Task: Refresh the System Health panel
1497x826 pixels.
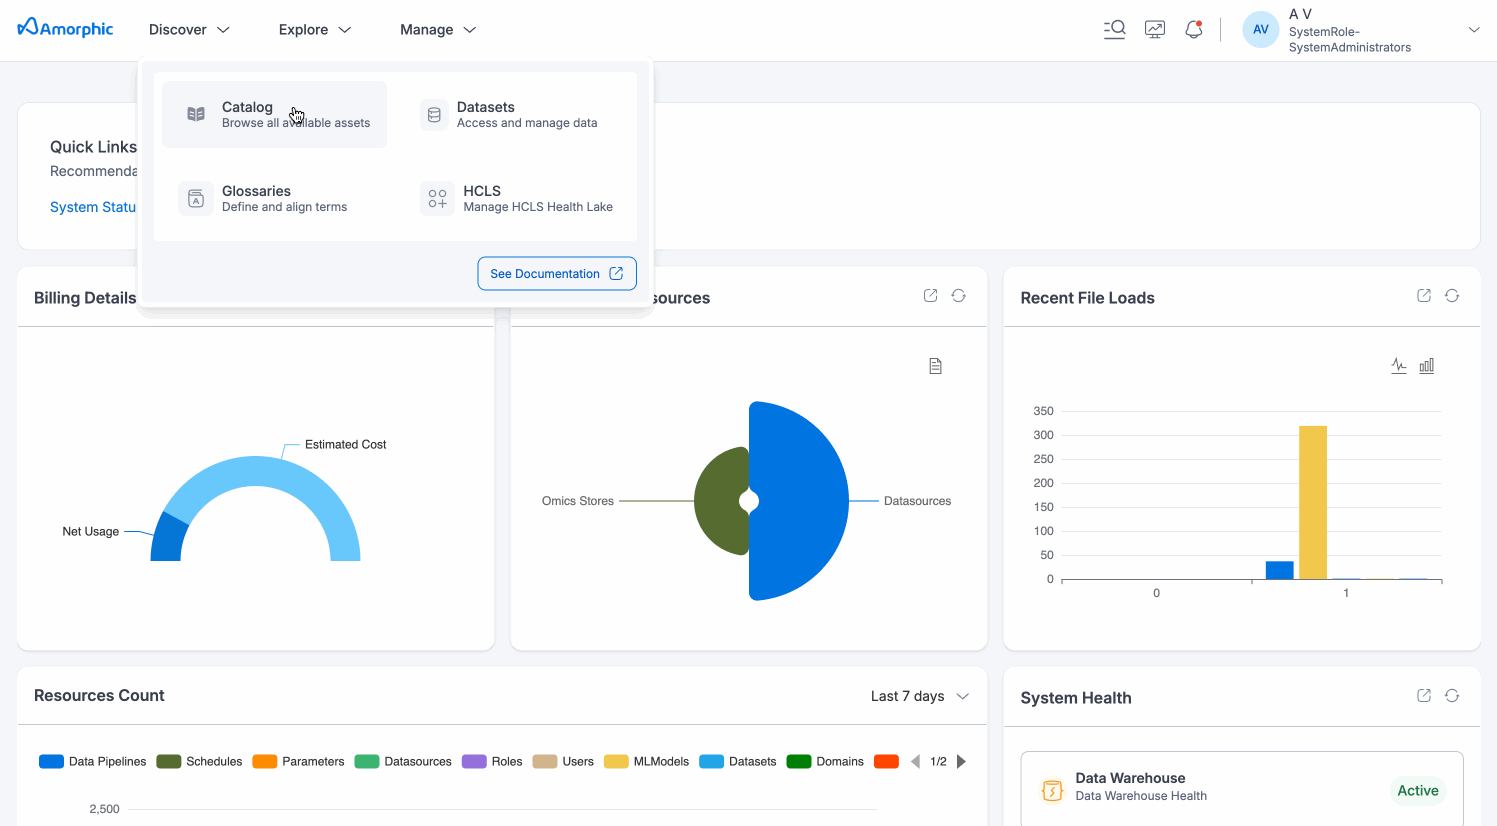Action: click(x=1452, y=696)
